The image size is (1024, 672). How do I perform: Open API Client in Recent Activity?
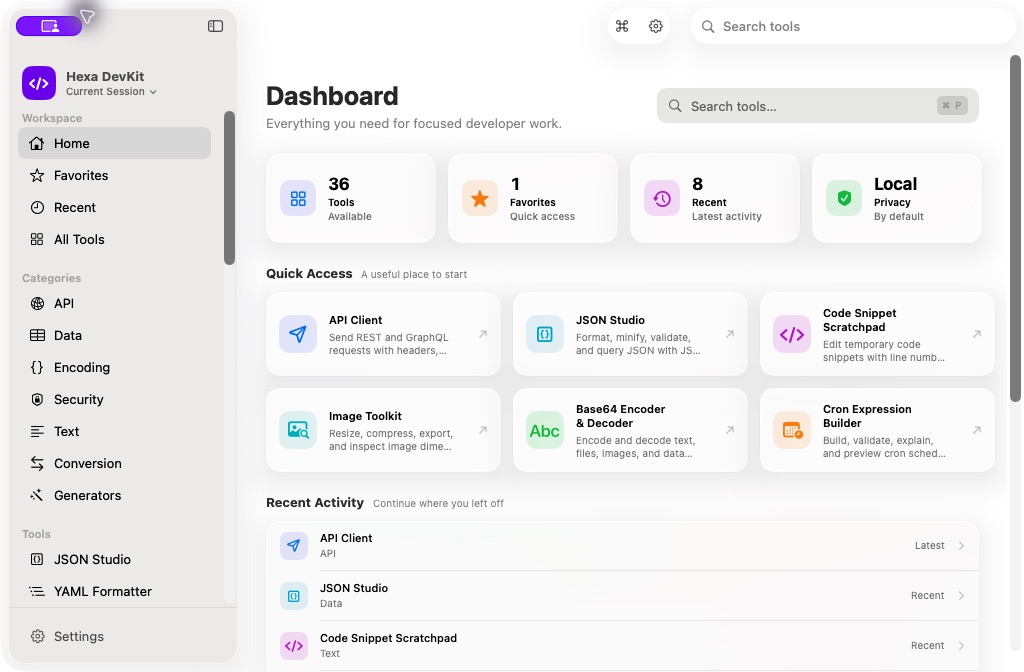pos(622,545)
